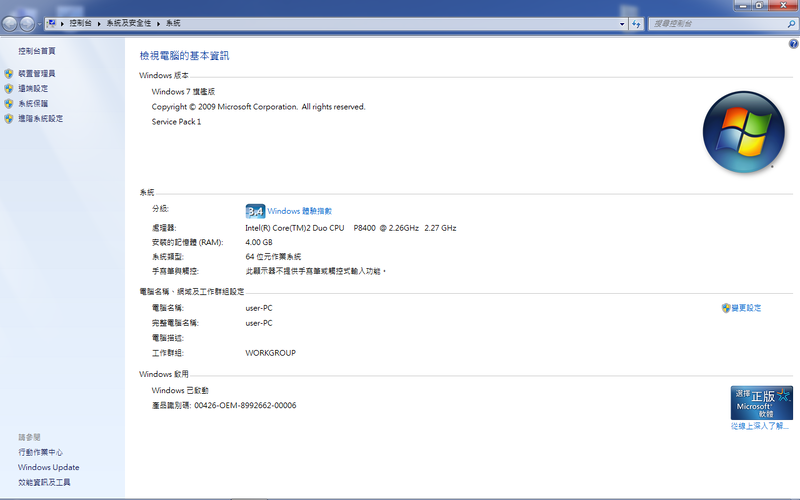Open 從線上深入了解 link
This screenshot has width=800, height=500.
click(760, 426)
